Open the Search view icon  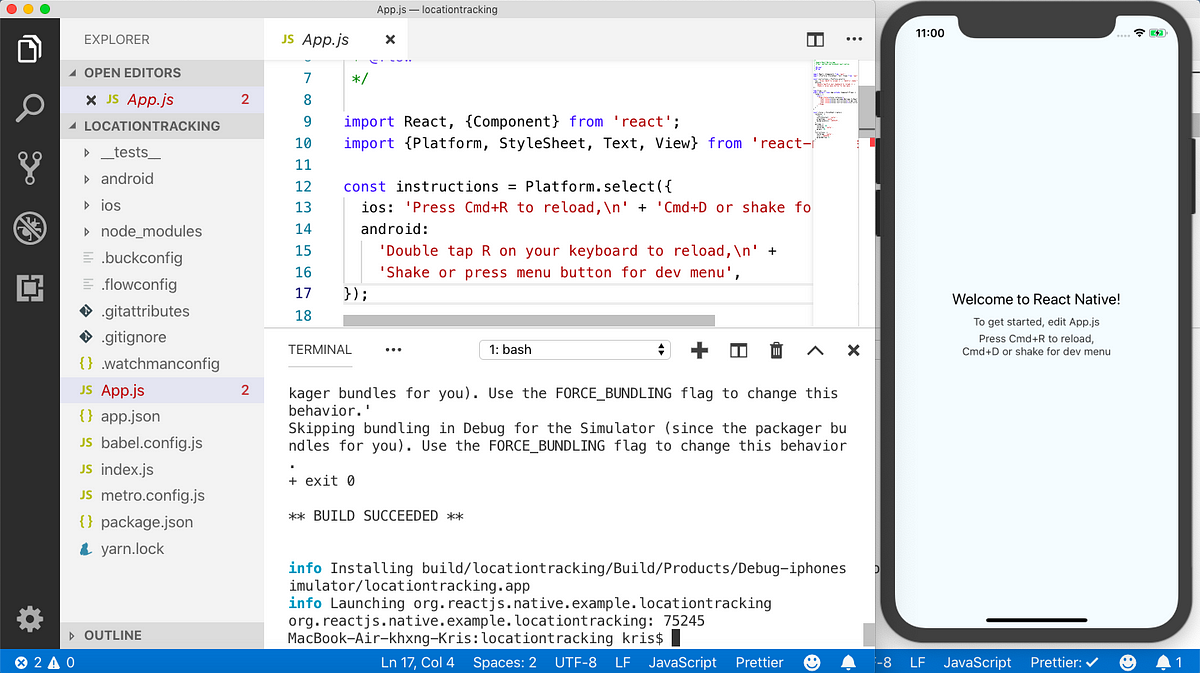[30, 108]
